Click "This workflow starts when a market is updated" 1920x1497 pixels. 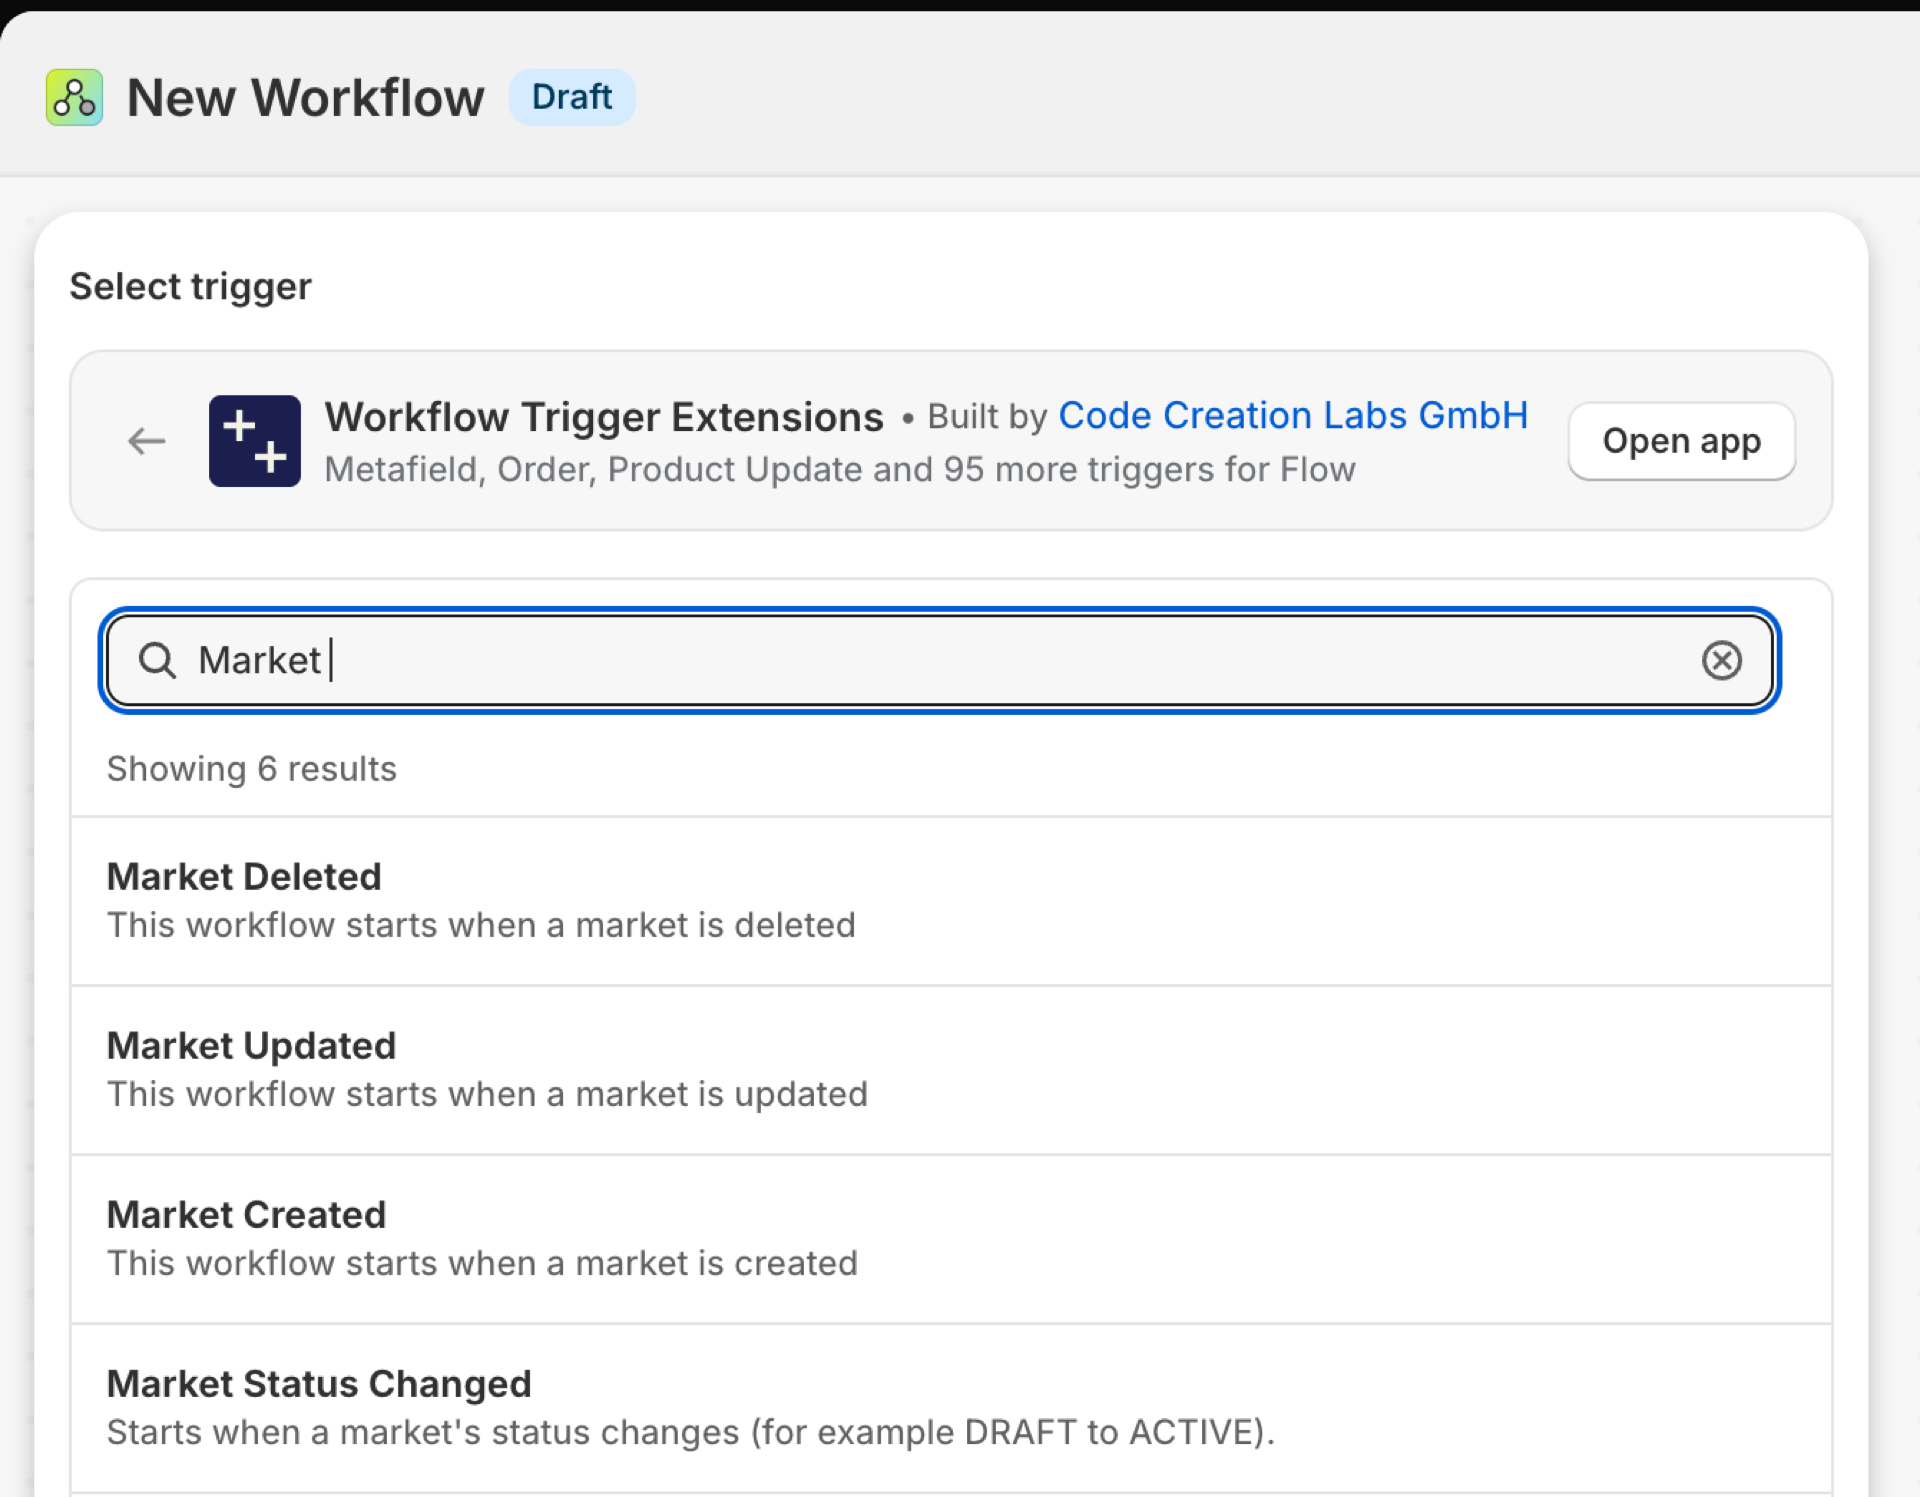tap(487, 1094)
